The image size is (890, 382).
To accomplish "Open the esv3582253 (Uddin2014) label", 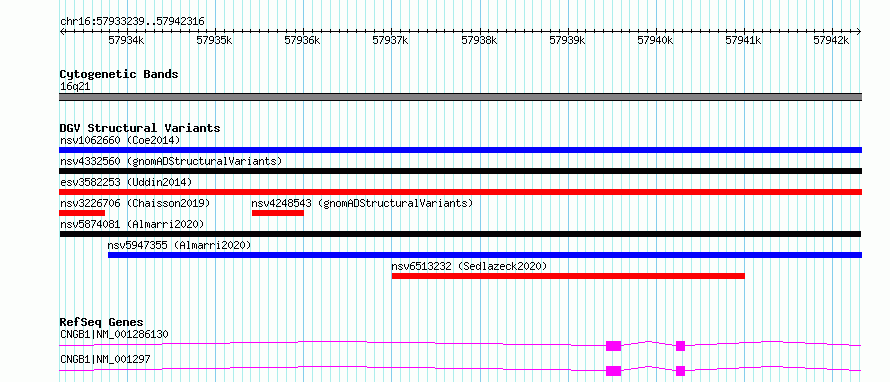I will 126,182.
